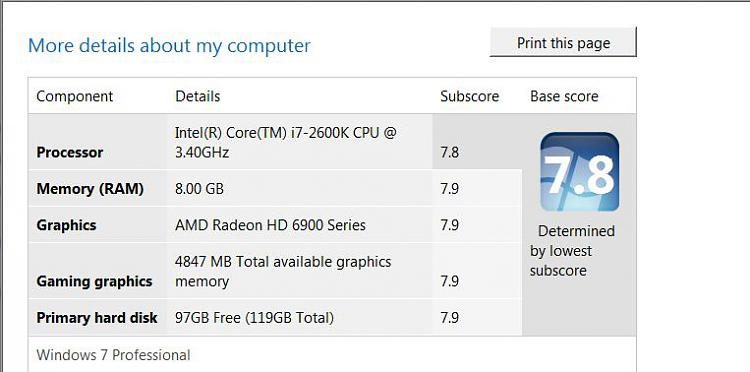This screenshot has height=372, width=750.
Task: Click the AMD Radeon HD 6900 Series text
Action: click(x=270, y=225)
